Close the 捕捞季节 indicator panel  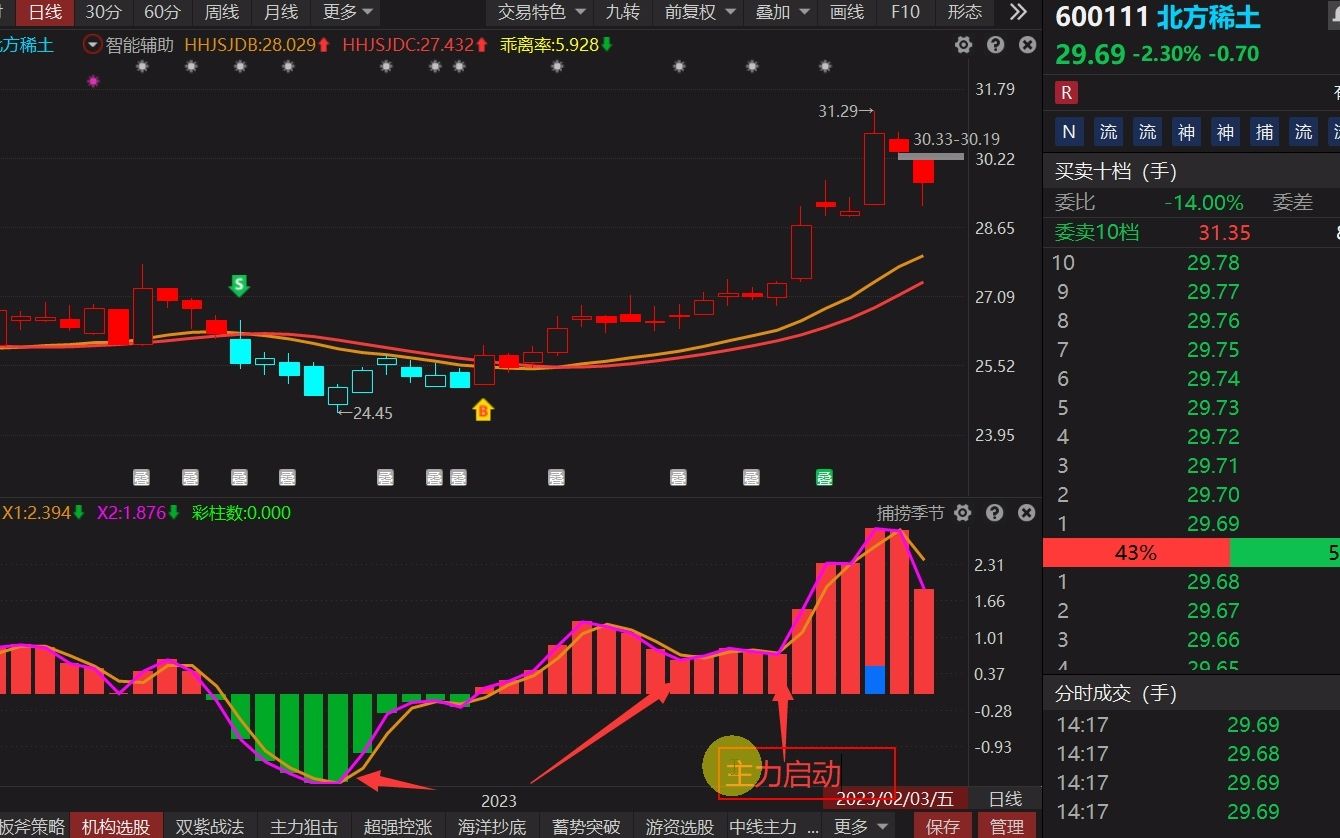pyautogui.click(x=1027, y=513)
